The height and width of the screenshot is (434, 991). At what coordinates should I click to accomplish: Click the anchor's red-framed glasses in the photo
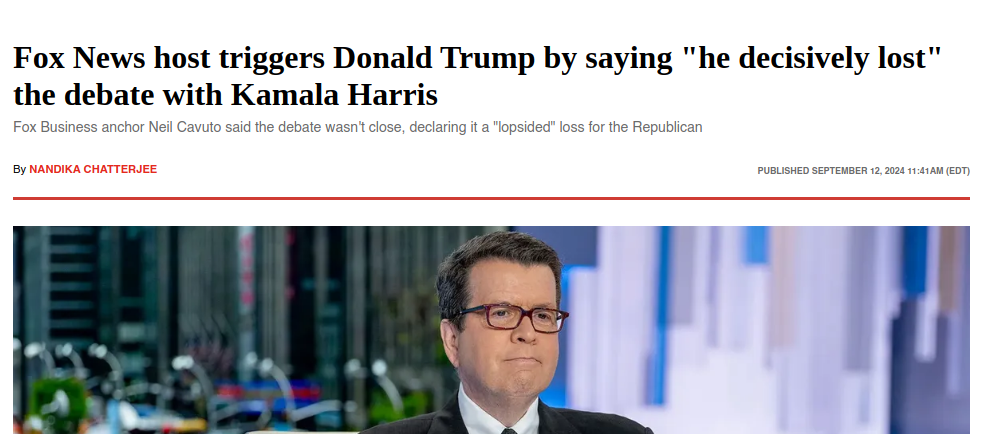[513, 317]
